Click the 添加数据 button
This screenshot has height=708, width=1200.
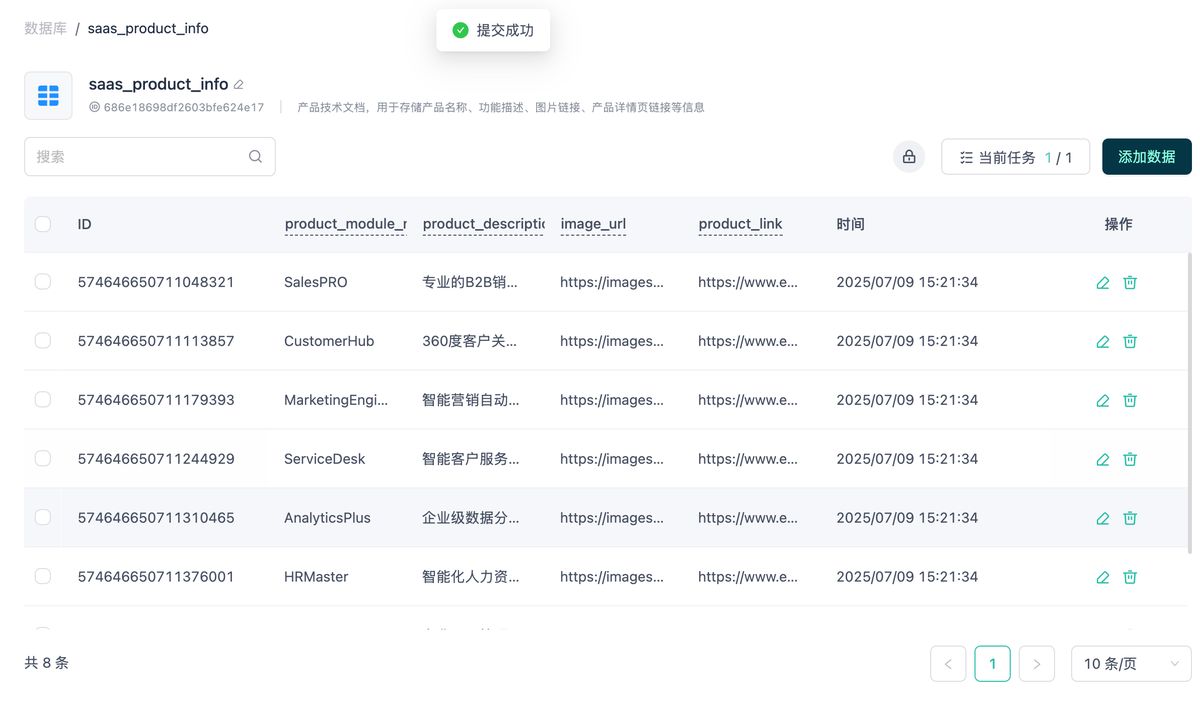tap(1148, 156)
